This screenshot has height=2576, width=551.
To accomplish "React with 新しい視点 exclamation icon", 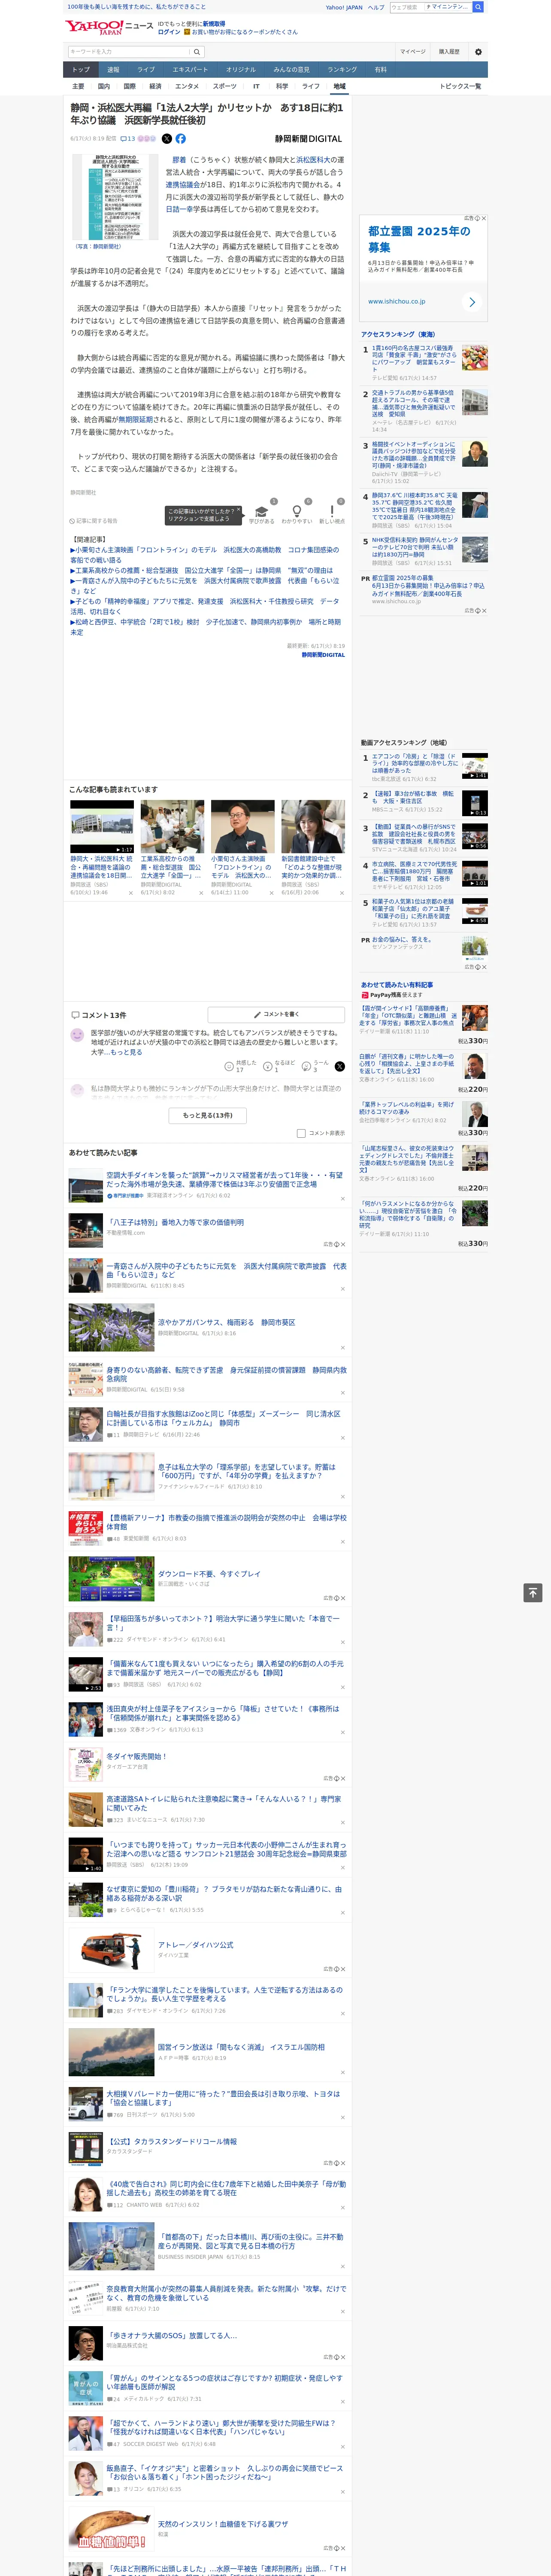I will pyautogui.click(x=332, y=513).
